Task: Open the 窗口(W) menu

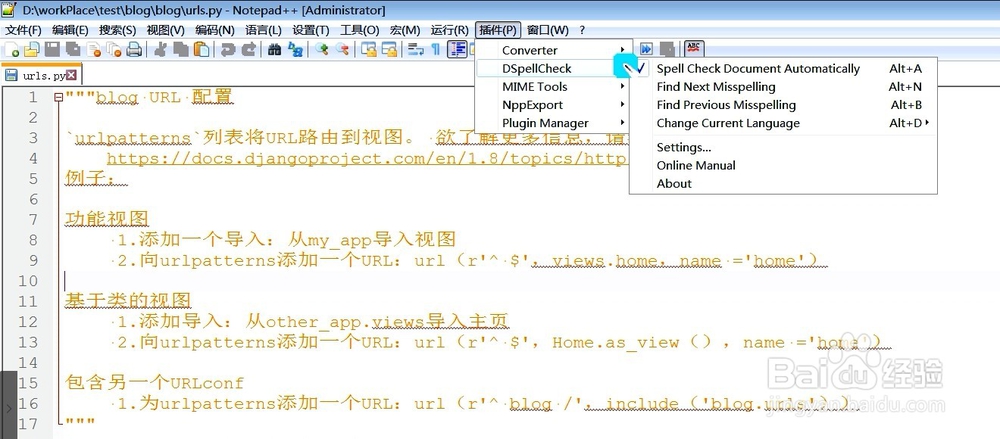Action: pyautogui.click(x=548, y=30)
